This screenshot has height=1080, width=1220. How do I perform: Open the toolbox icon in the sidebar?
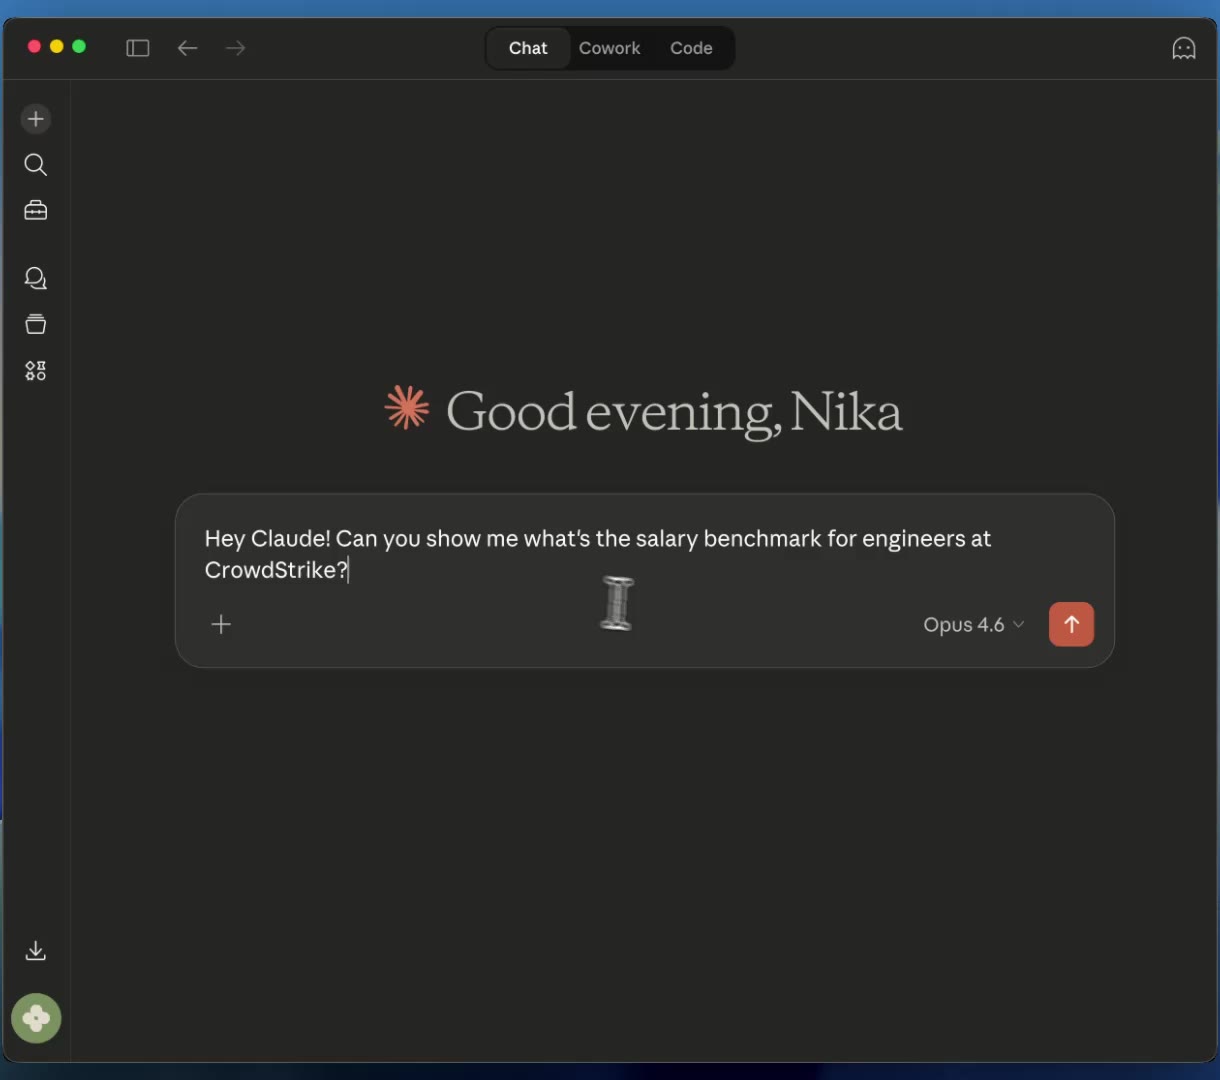click(x=36, y=210)
